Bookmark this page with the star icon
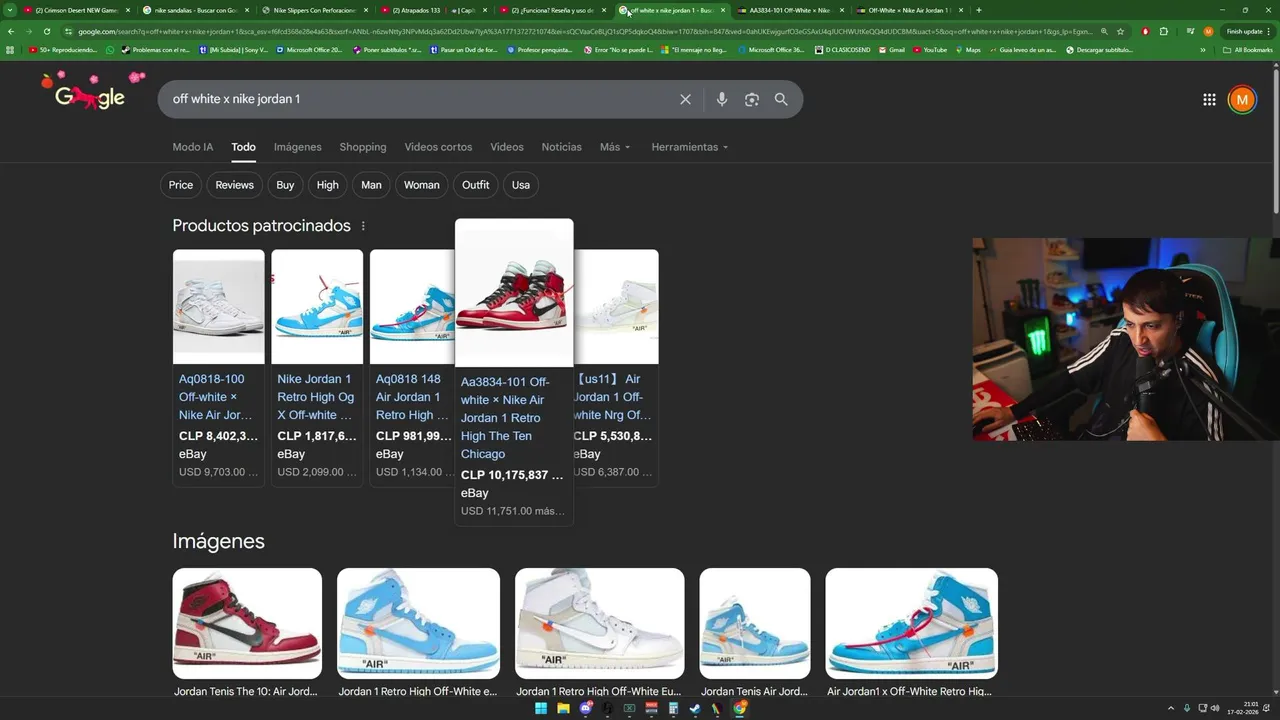 [1120, 31]
